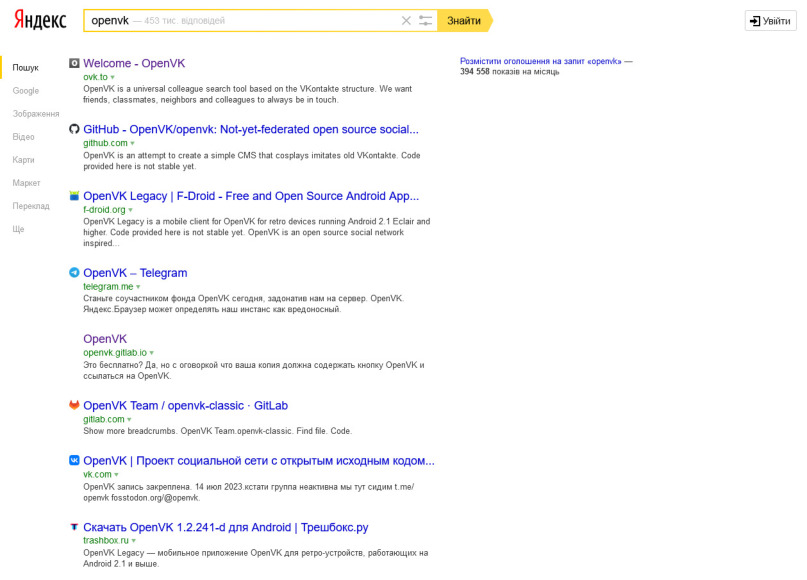This screenshot has width=807, height=580.
Task: Open the Маркет tab
Action: [x=26, y=183]
